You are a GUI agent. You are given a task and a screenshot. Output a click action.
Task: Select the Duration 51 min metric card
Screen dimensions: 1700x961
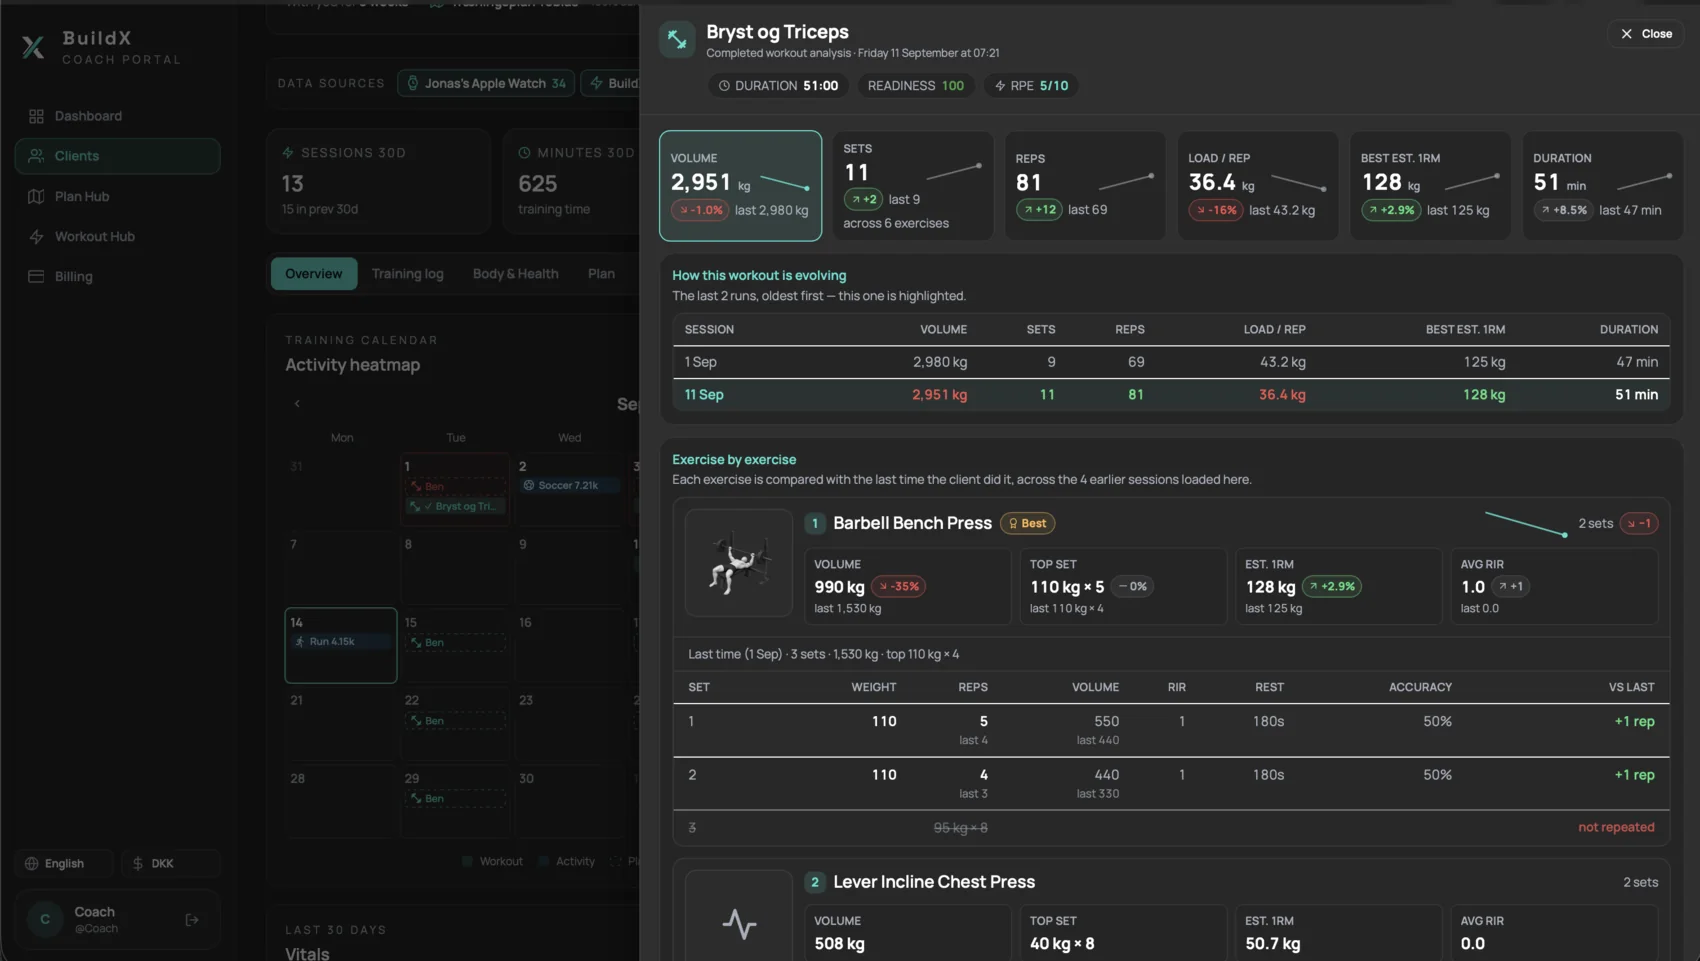point(1603,186)
